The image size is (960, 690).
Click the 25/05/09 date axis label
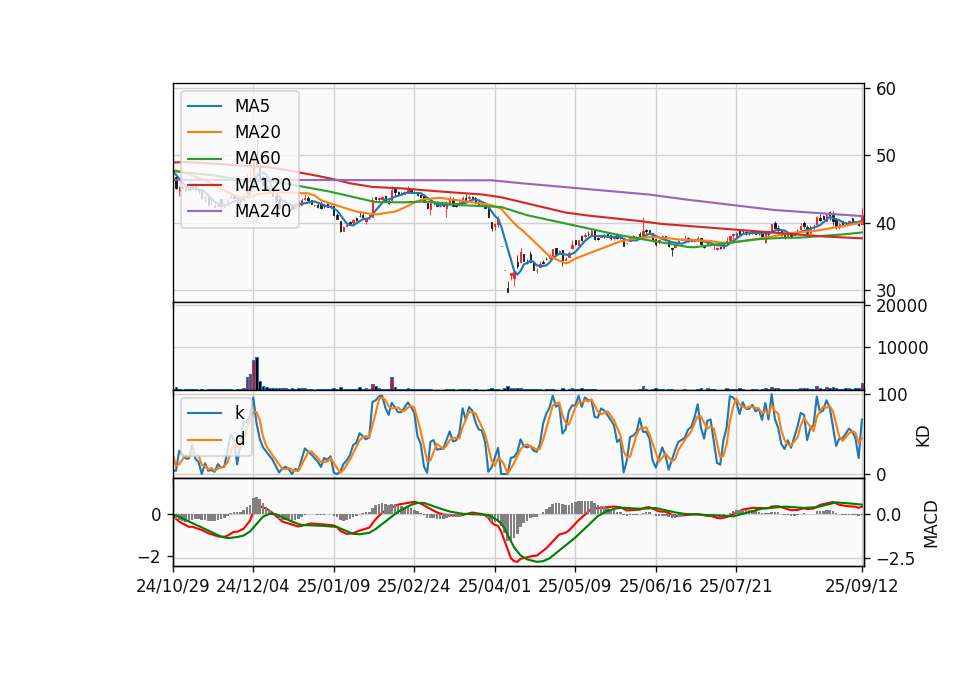tap(575, 586)
